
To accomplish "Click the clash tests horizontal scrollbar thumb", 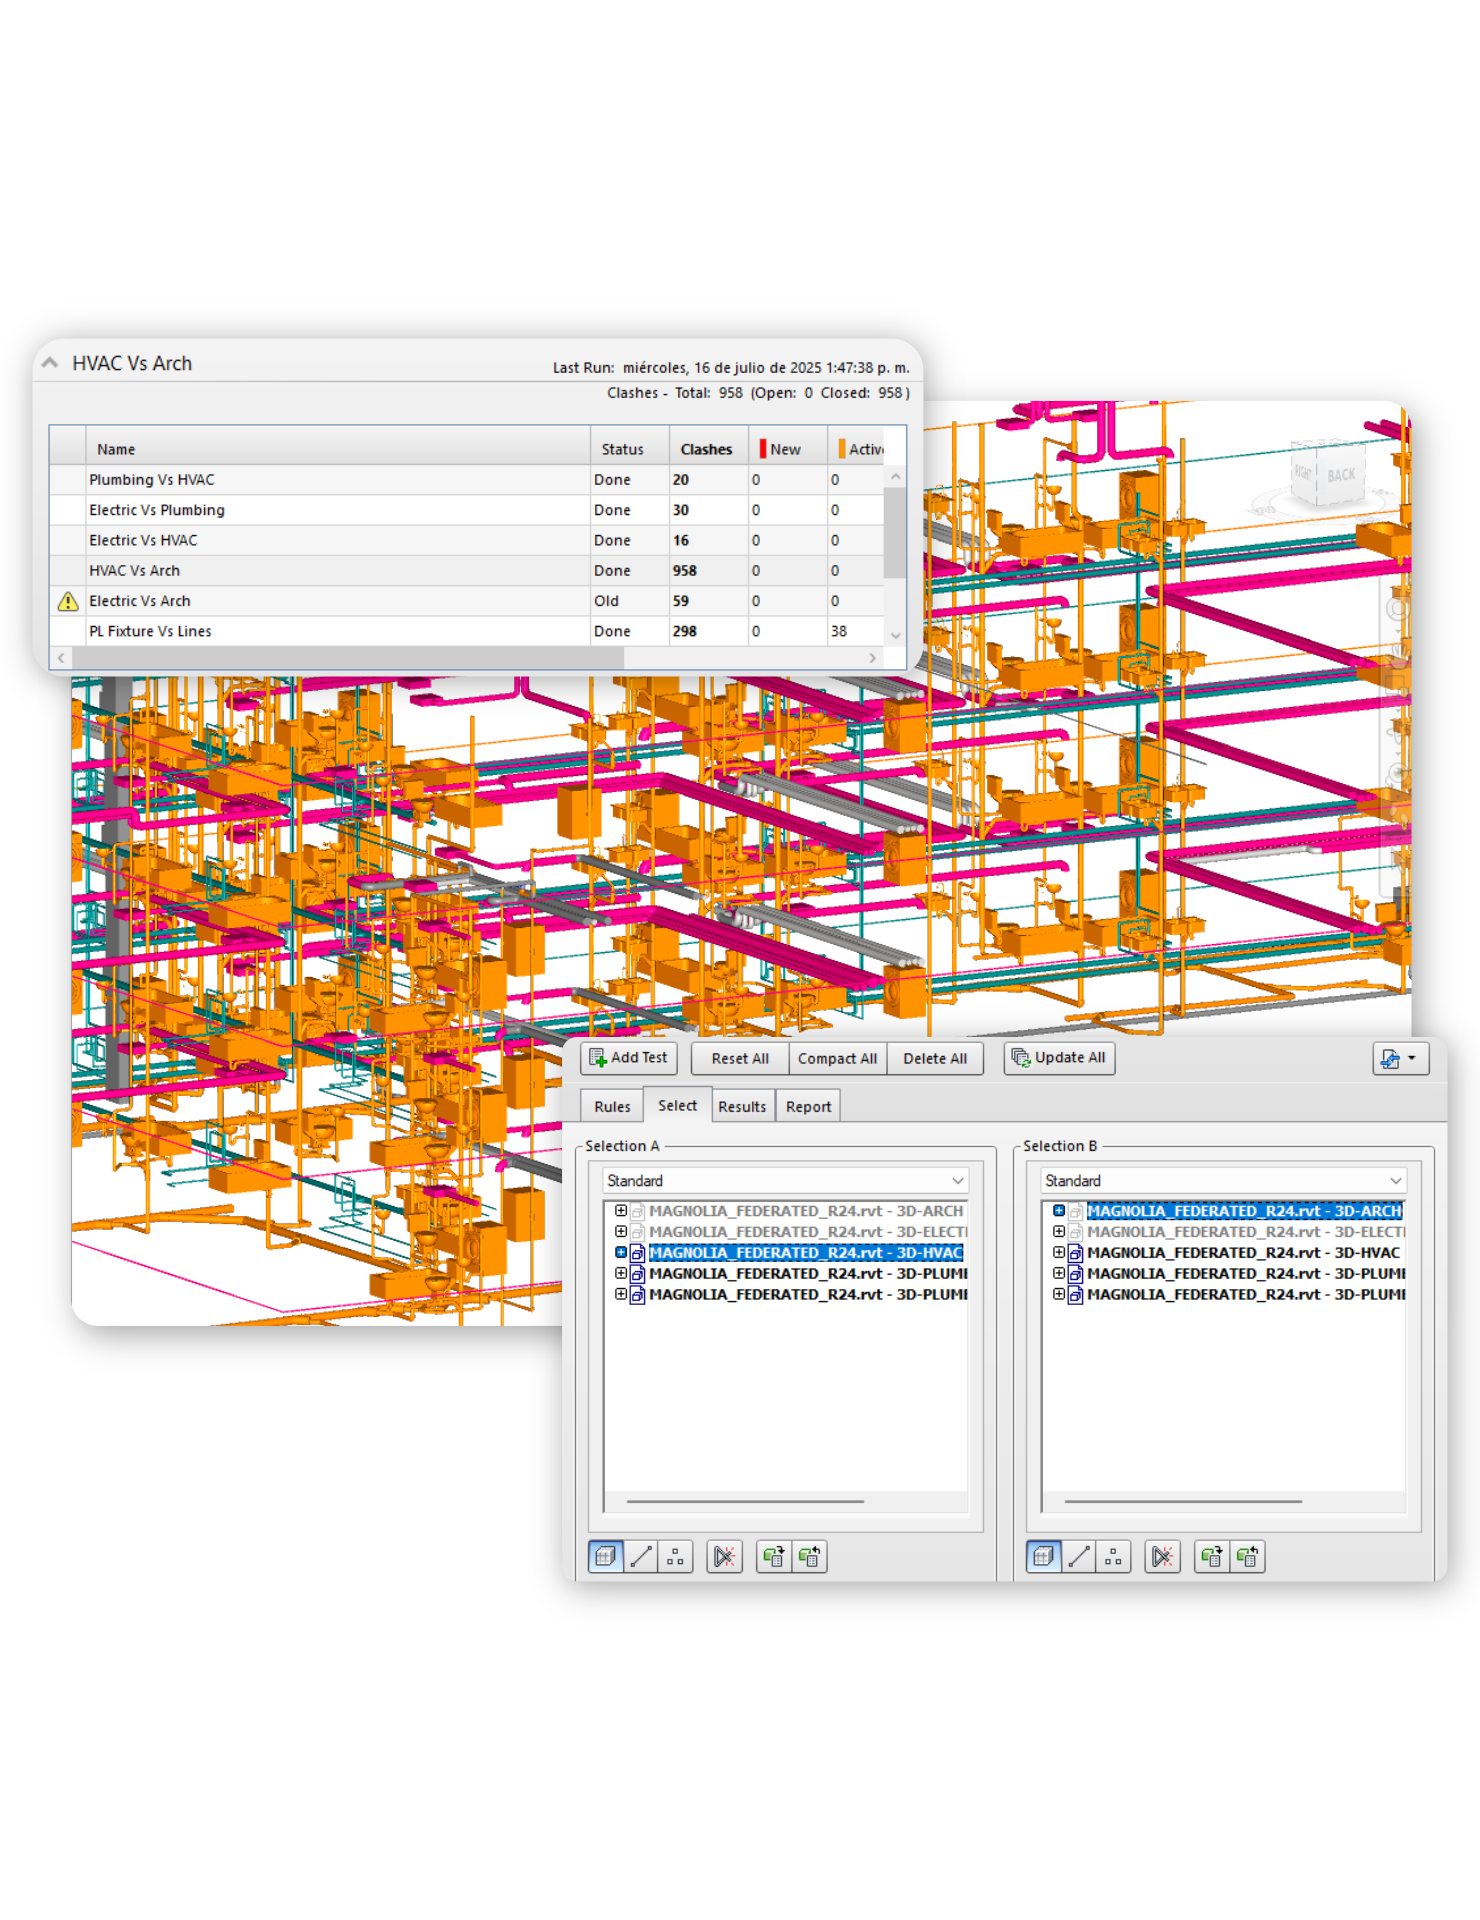I will (348, 658).
